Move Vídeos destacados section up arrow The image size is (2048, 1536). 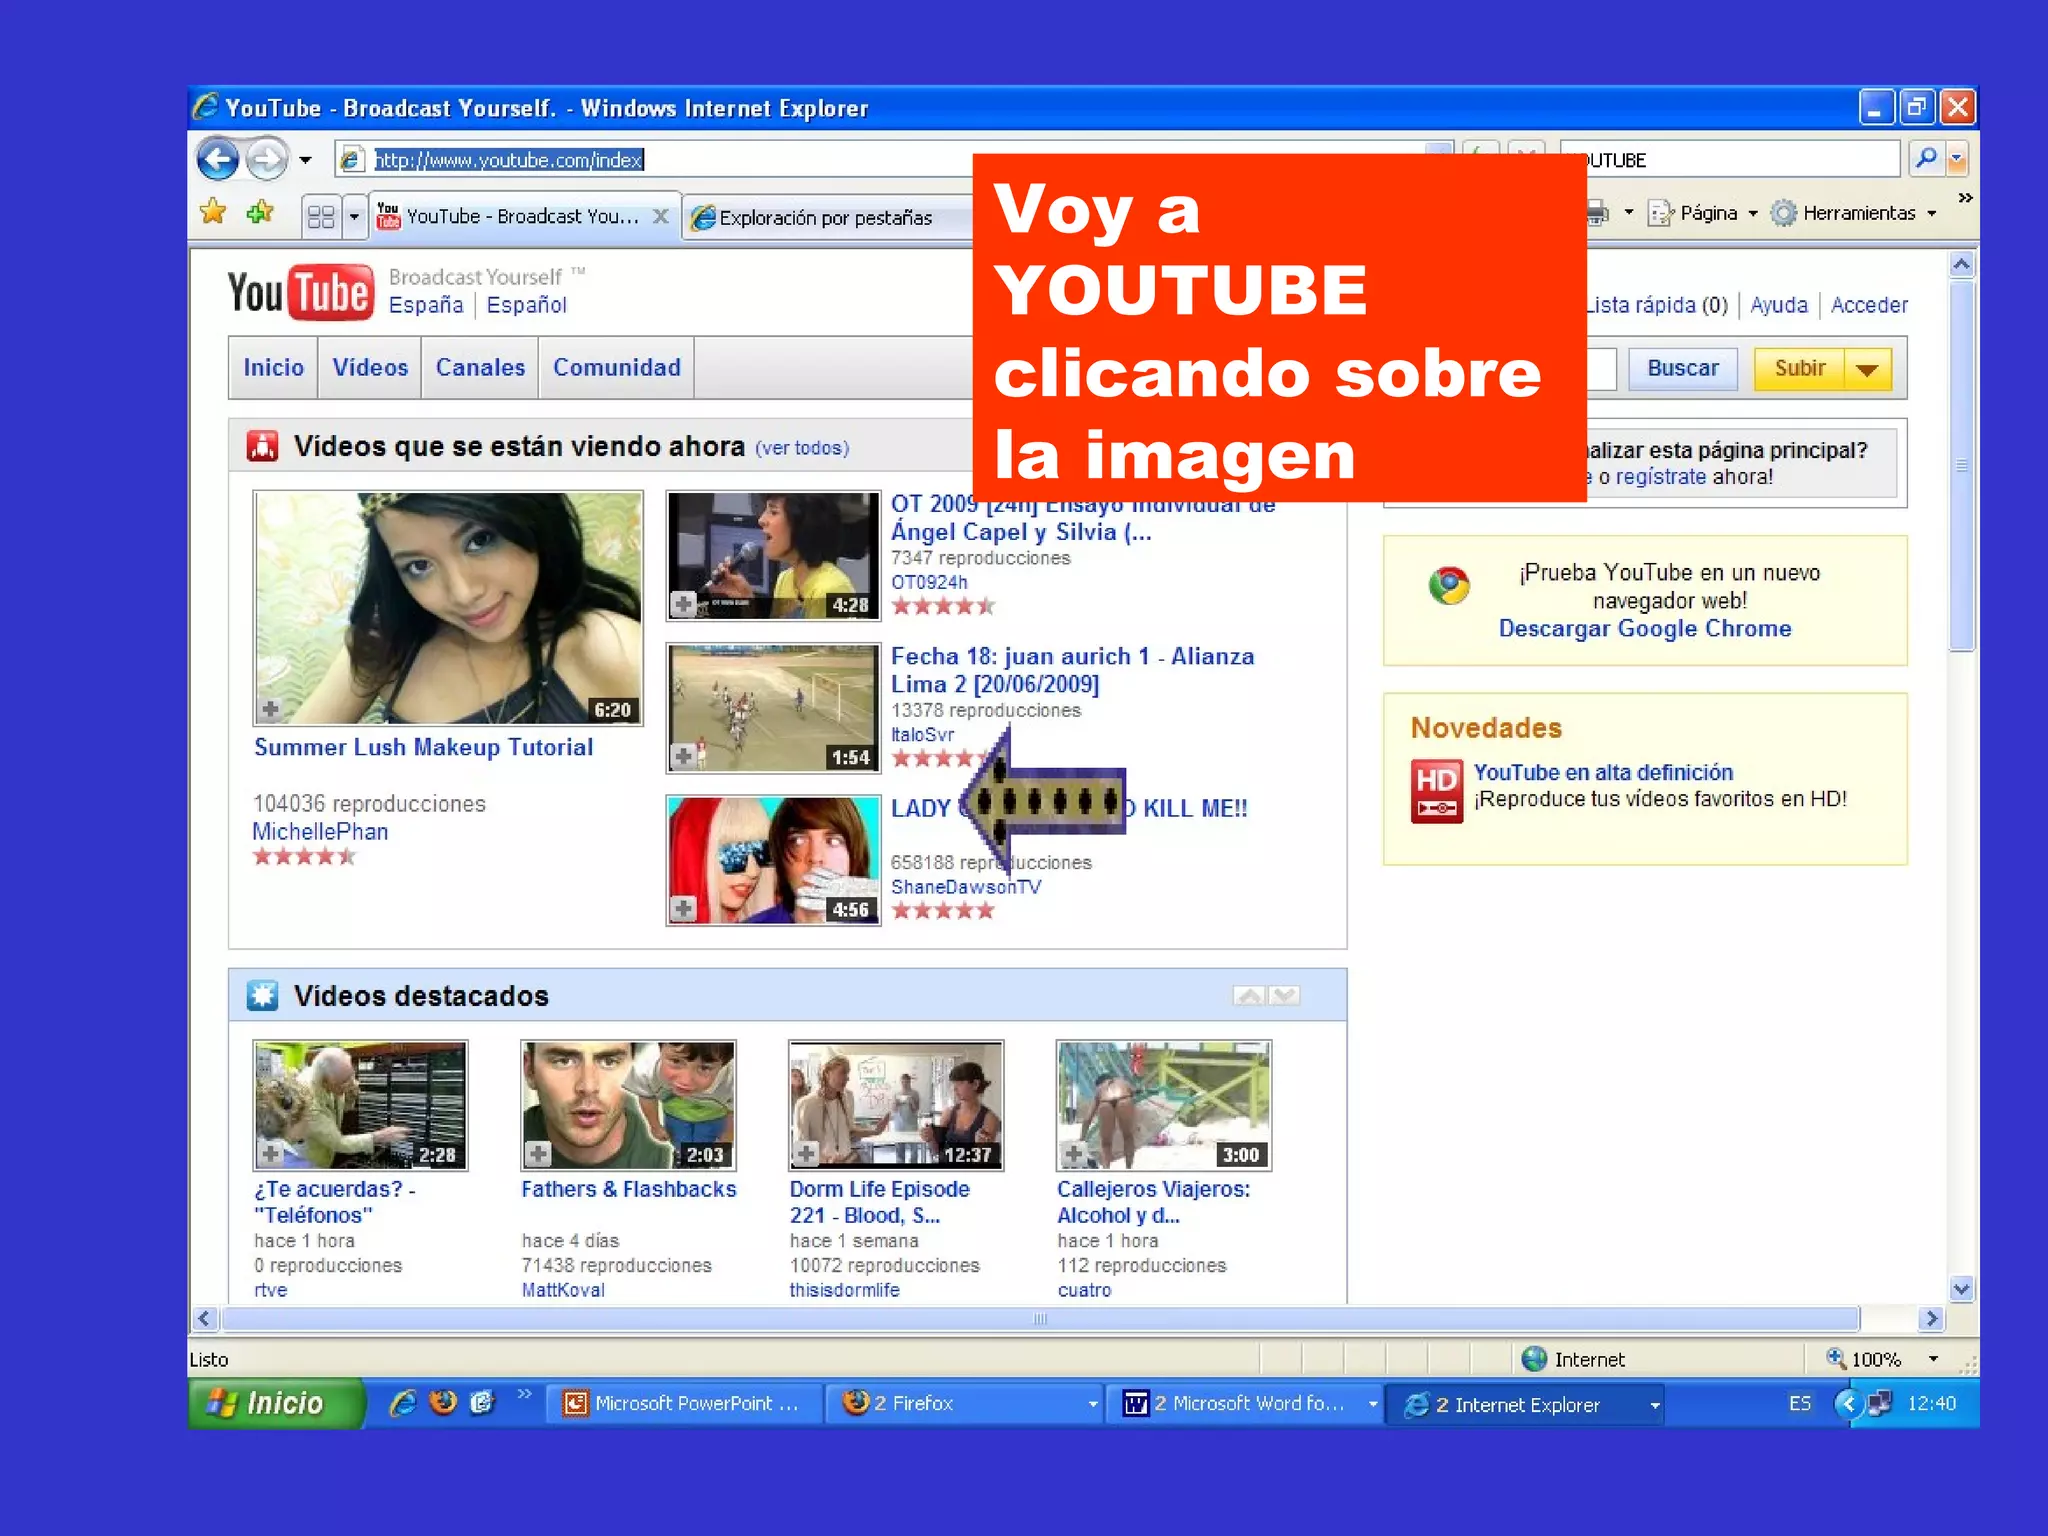point(1249,995)
